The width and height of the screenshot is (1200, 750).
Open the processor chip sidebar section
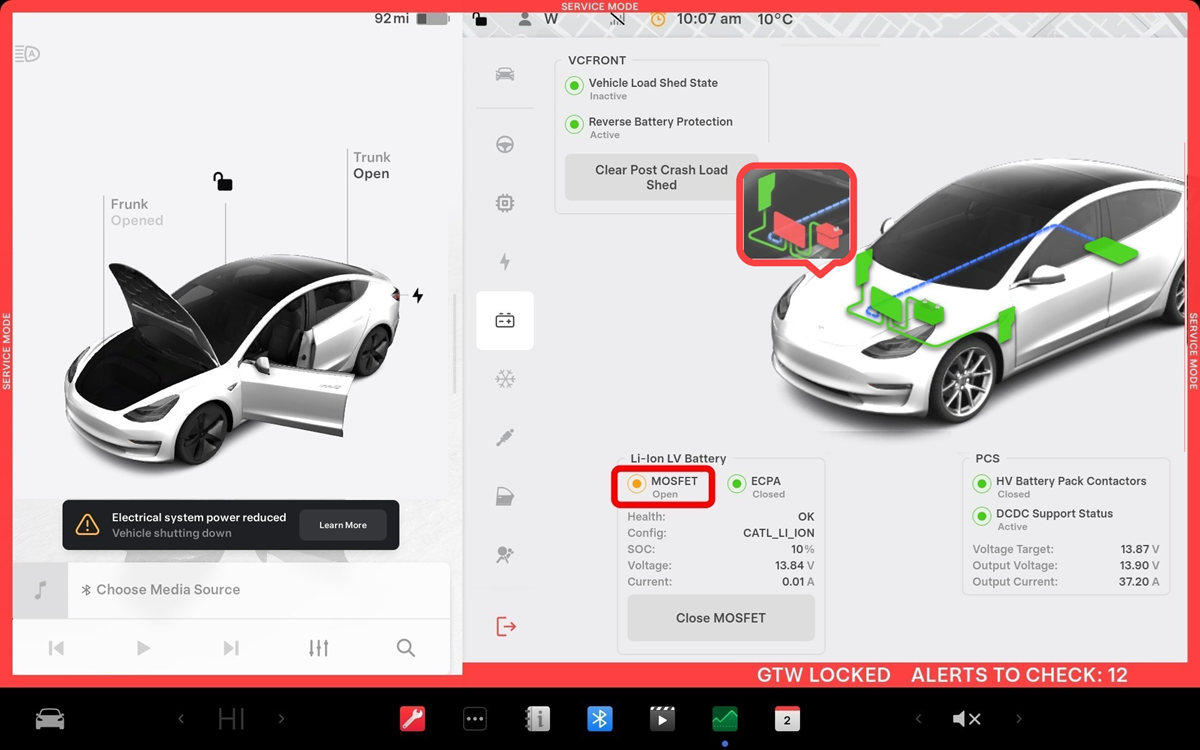(505, 204)
